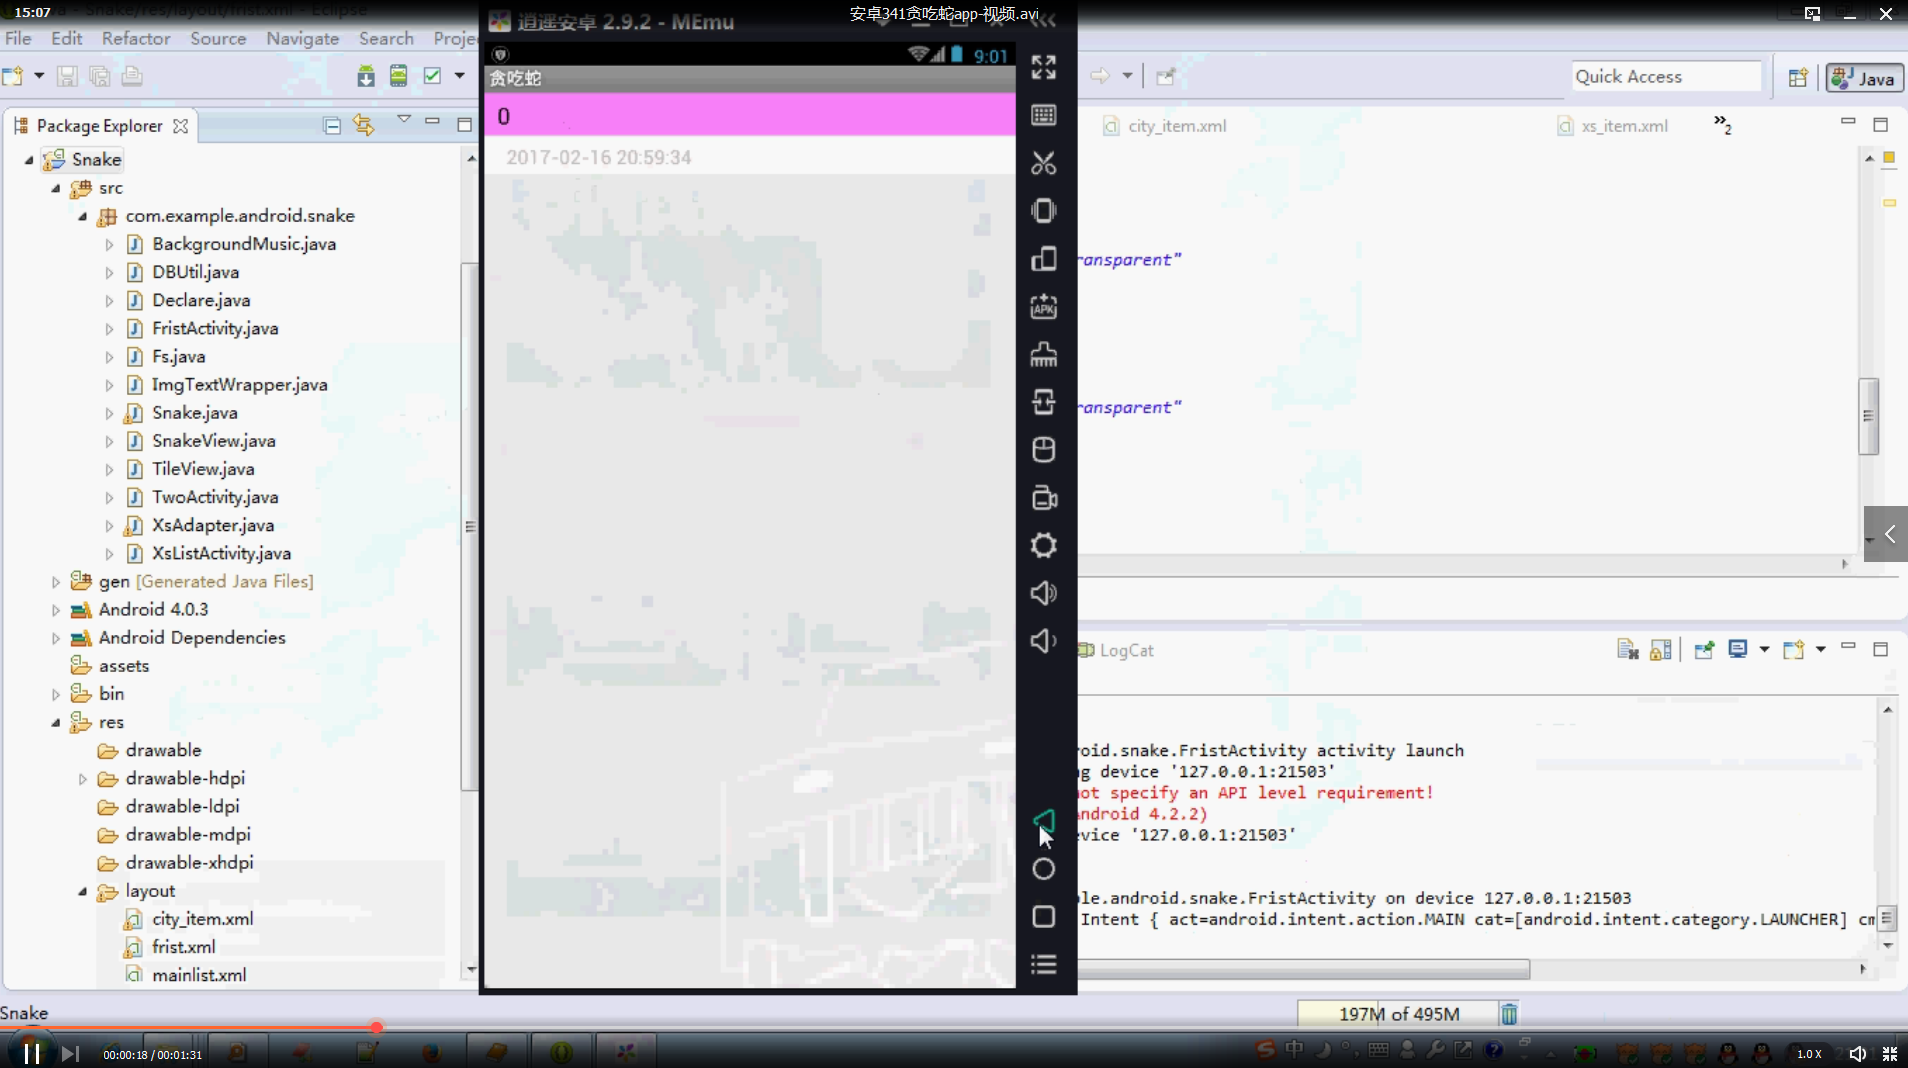
Task: Switch to xs_item.xml editor tab
Action: [x=1613, y=126]
